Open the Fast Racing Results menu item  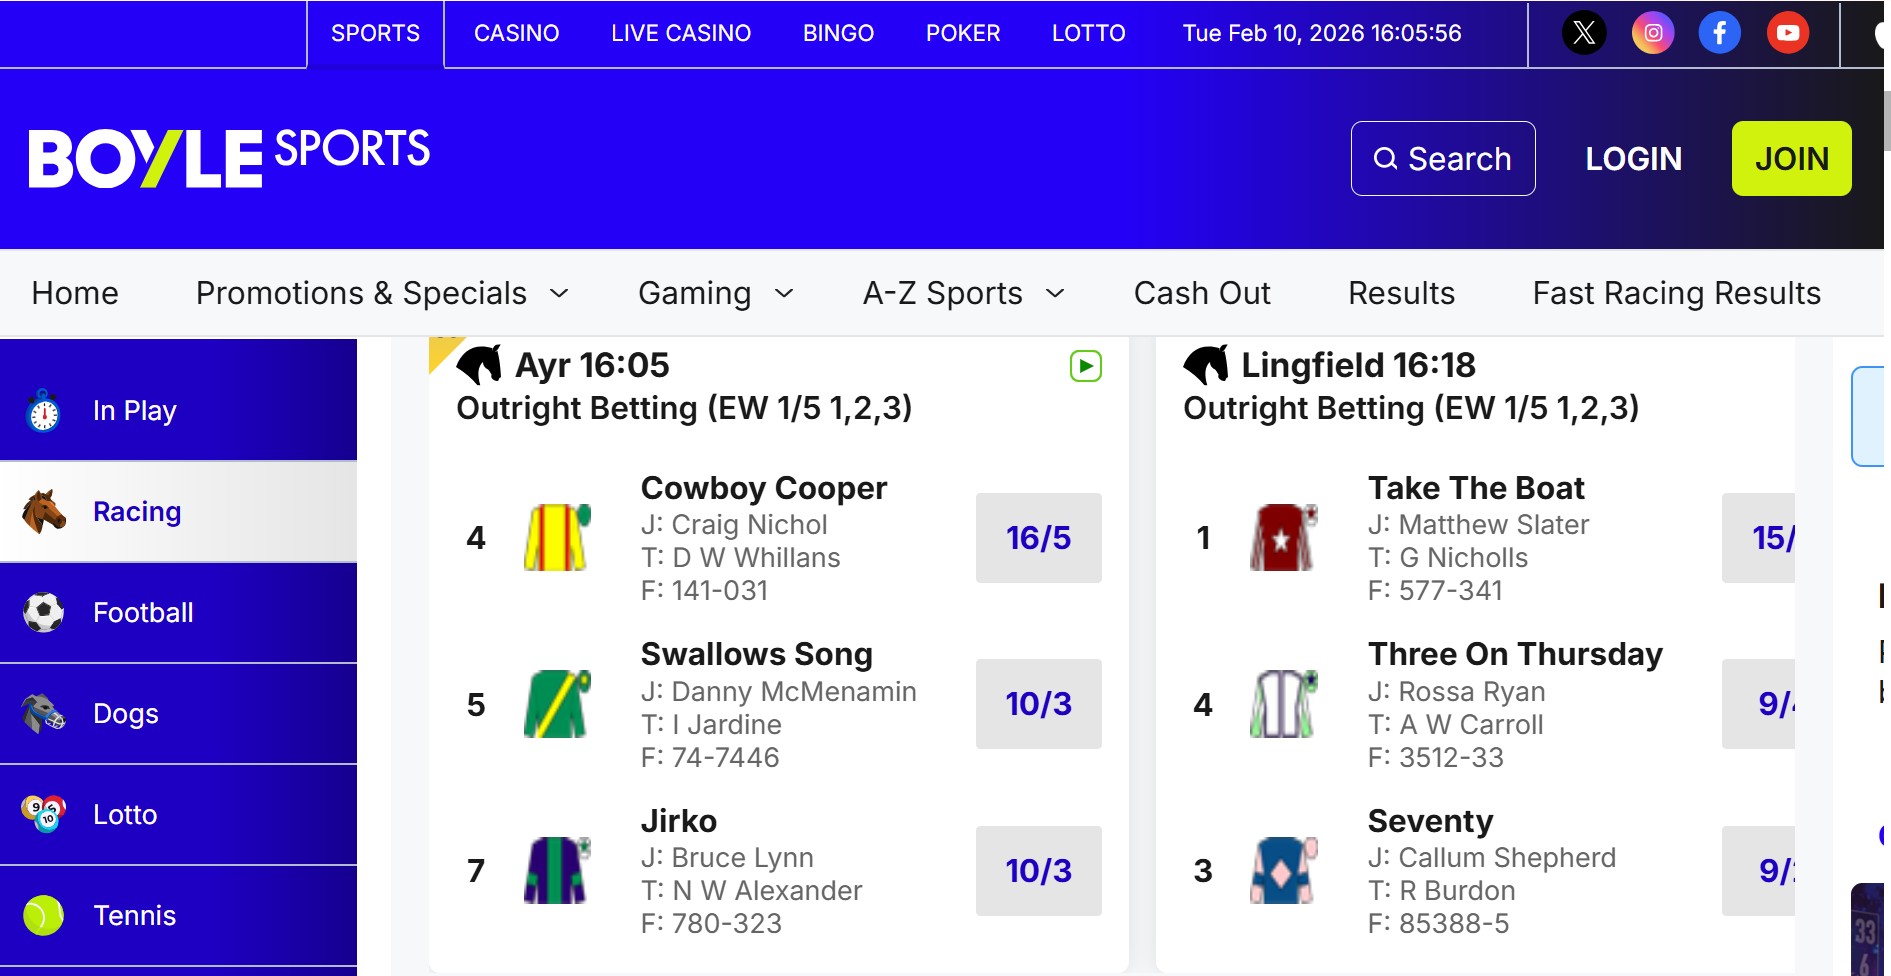click(1676, 293)
